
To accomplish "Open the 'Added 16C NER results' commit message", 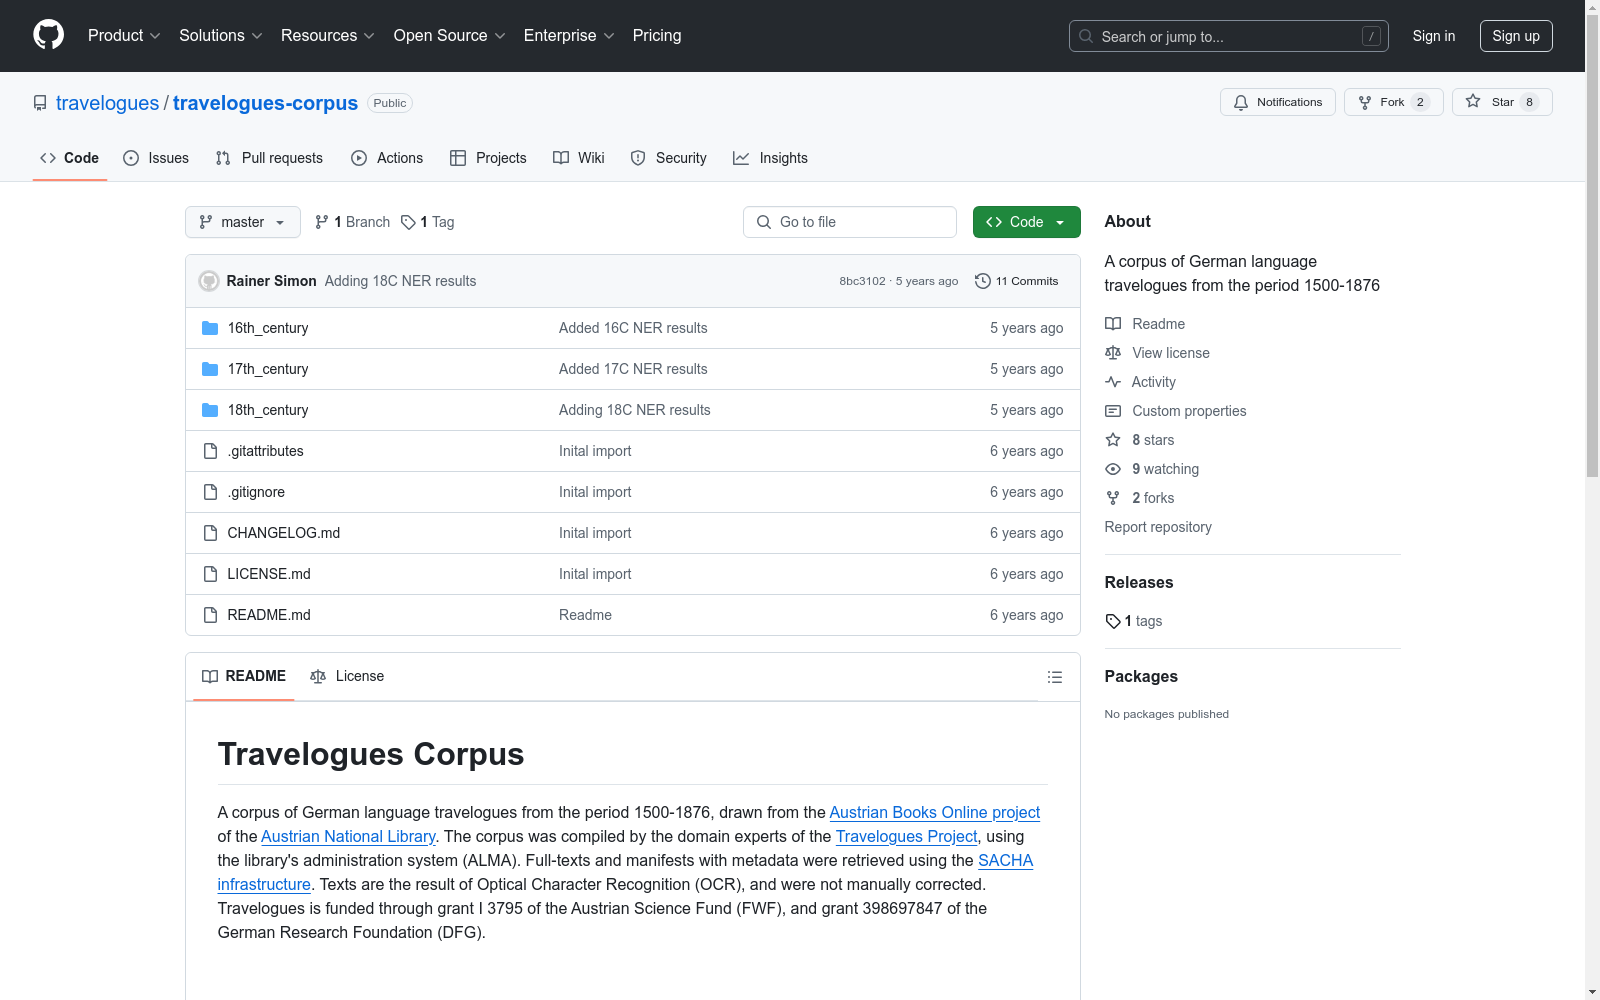I will coord(633,328).
